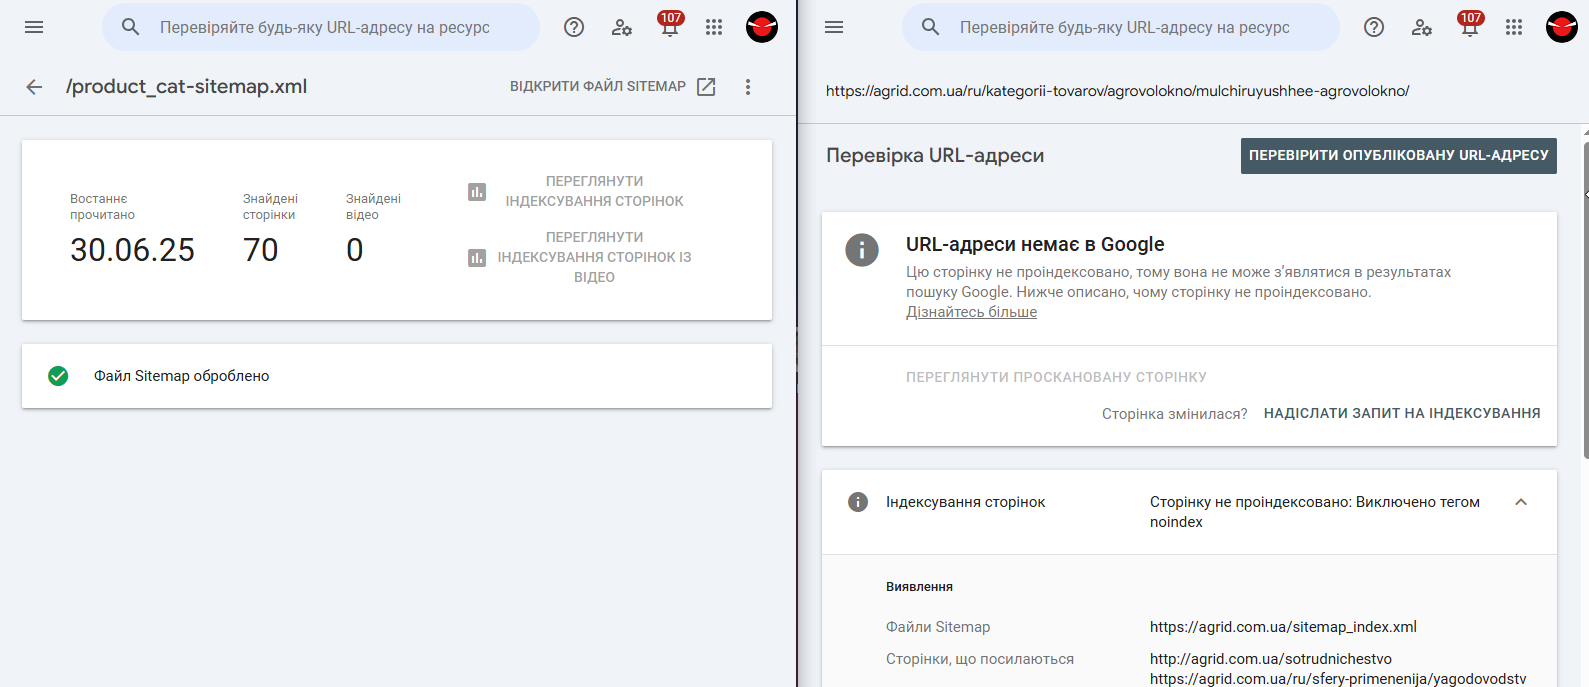Click ПЕРЕГЛЯНУТИ ІНДЕКСУВАННЯ СТОРІНОК button
The width and height of the screenshot is (1589, 687).
[594, 191]
